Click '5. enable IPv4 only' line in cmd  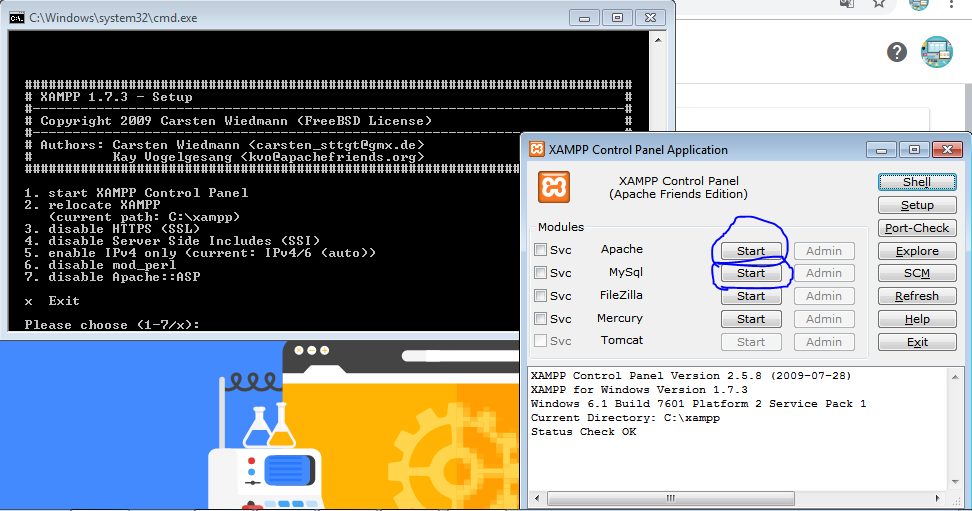pyautogui.click(x=200, y=252)
